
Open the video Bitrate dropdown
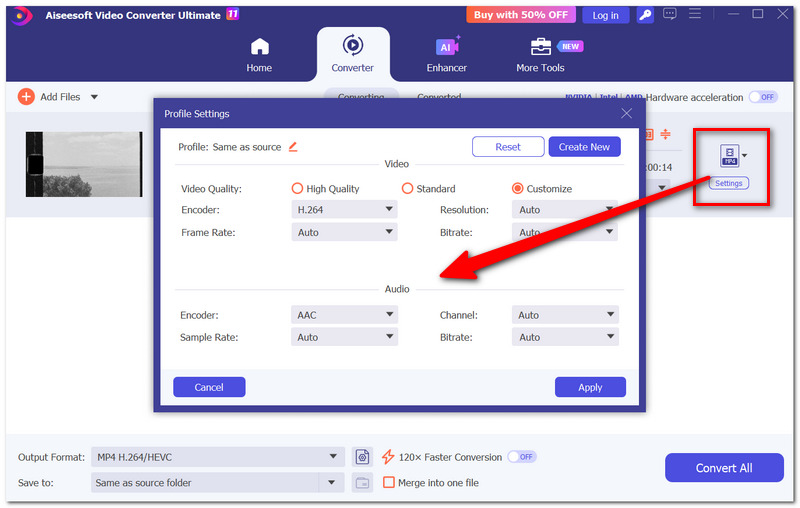click(565, 232)
